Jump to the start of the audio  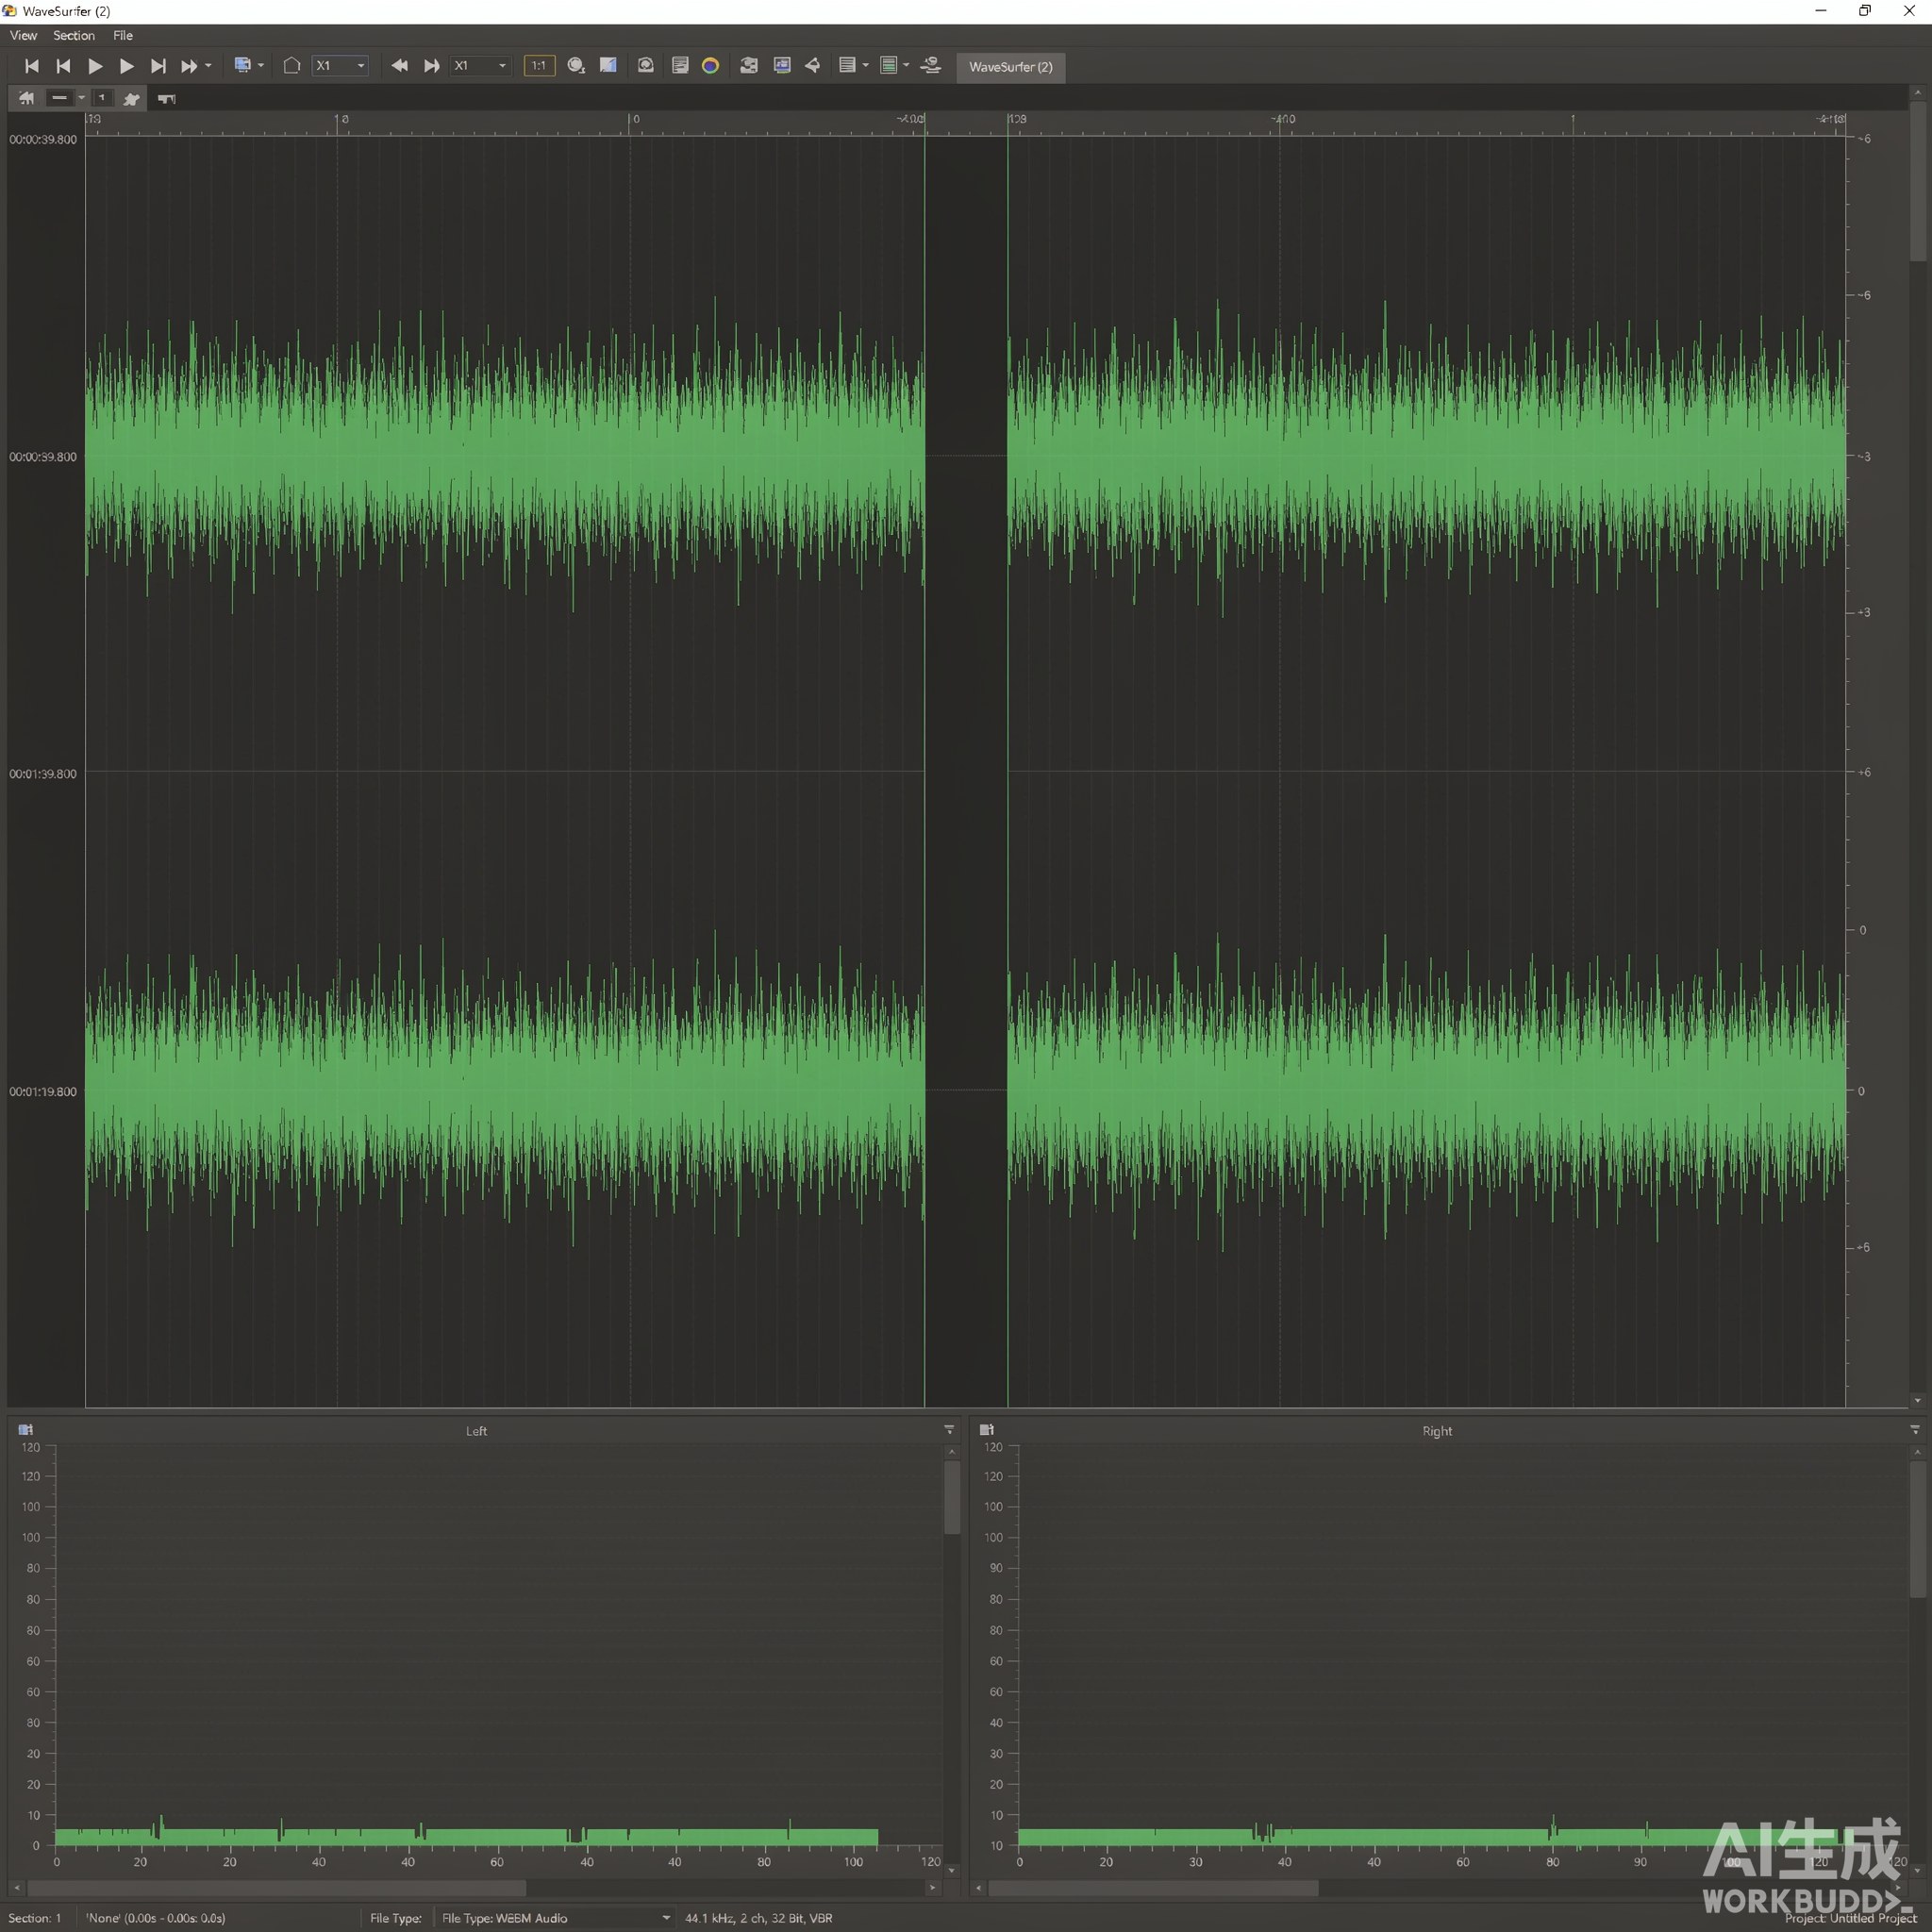[x=31, y=66]
